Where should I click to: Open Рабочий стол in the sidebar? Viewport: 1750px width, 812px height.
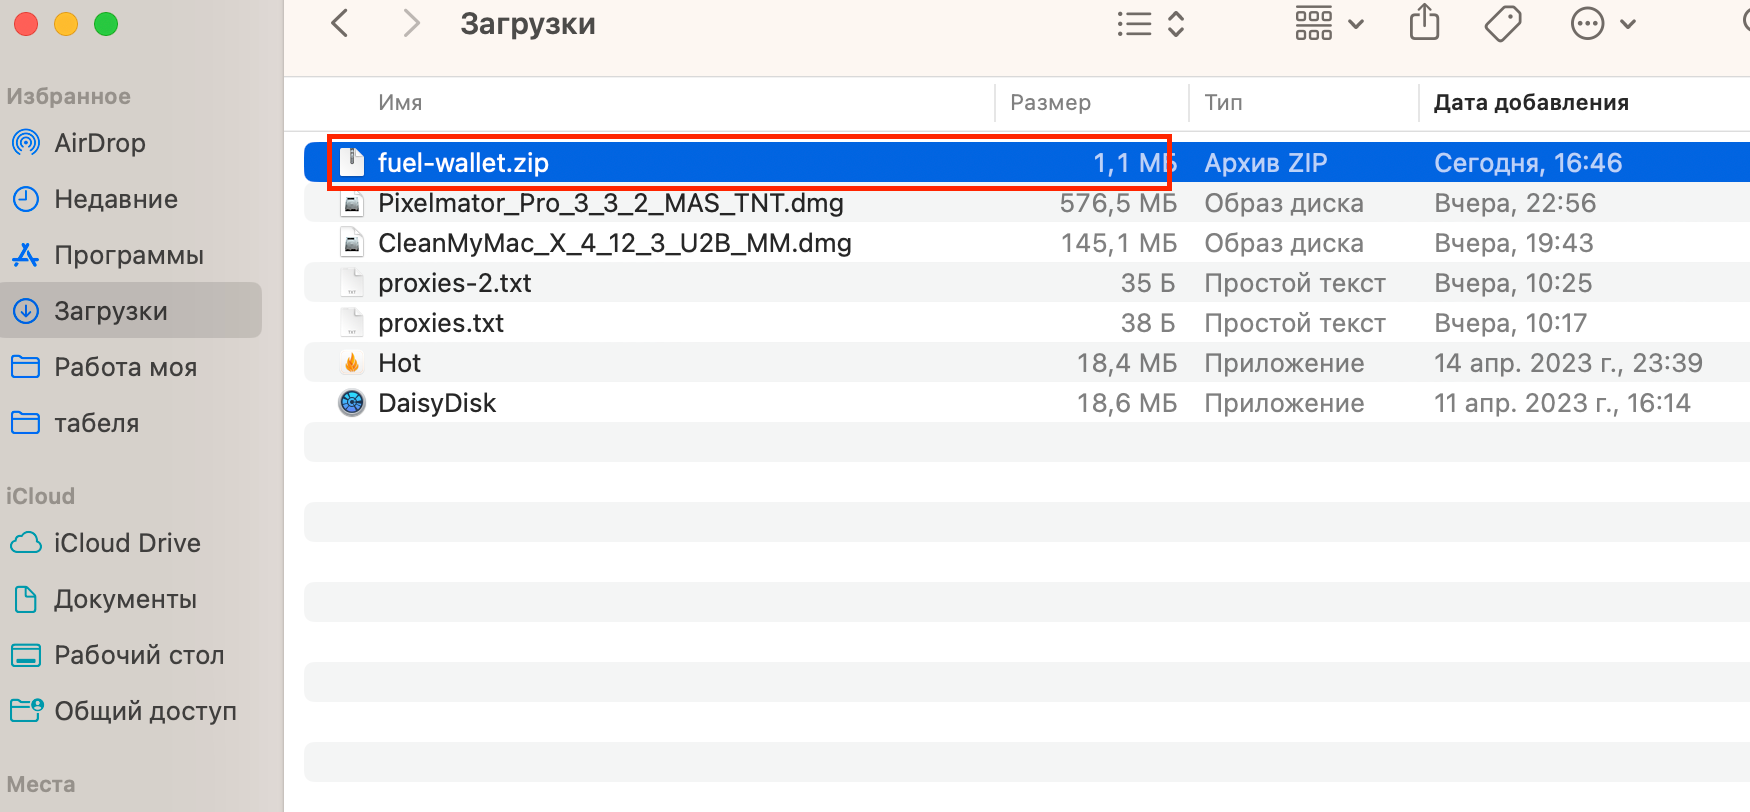131,655
